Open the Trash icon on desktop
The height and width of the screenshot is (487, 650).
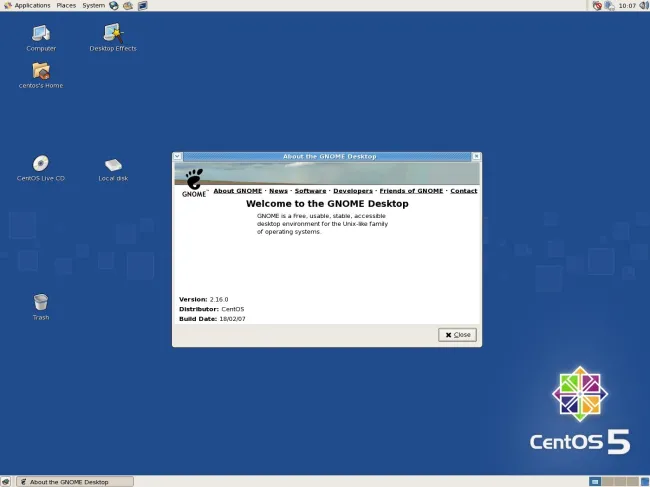41,307
